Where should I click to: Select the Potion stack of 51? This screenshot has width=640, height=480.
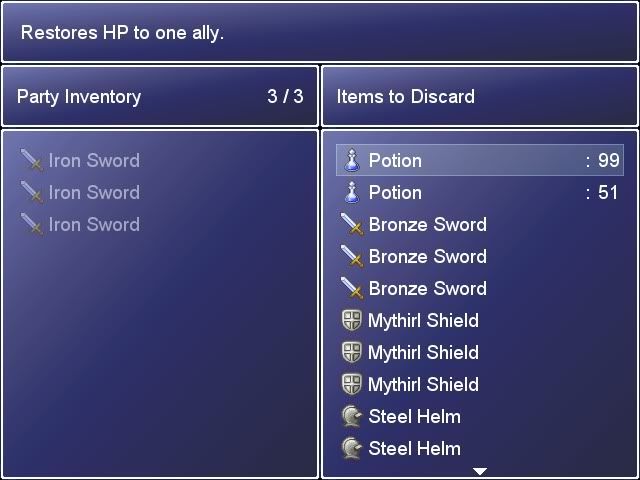(480, 192)
